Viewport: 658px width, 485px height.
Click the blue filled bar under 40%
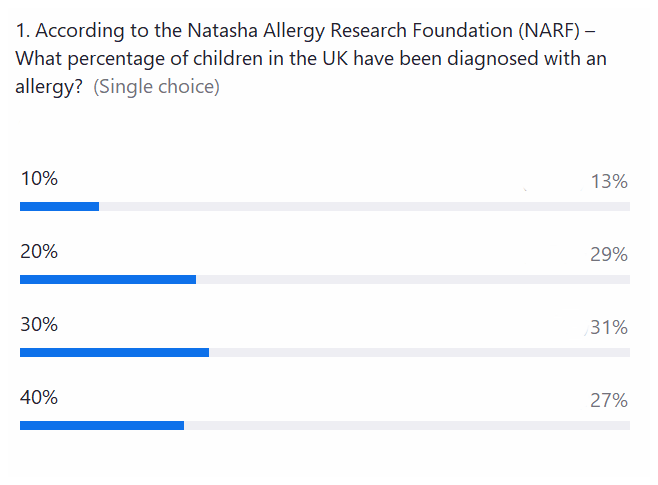(x=102, y=425)
